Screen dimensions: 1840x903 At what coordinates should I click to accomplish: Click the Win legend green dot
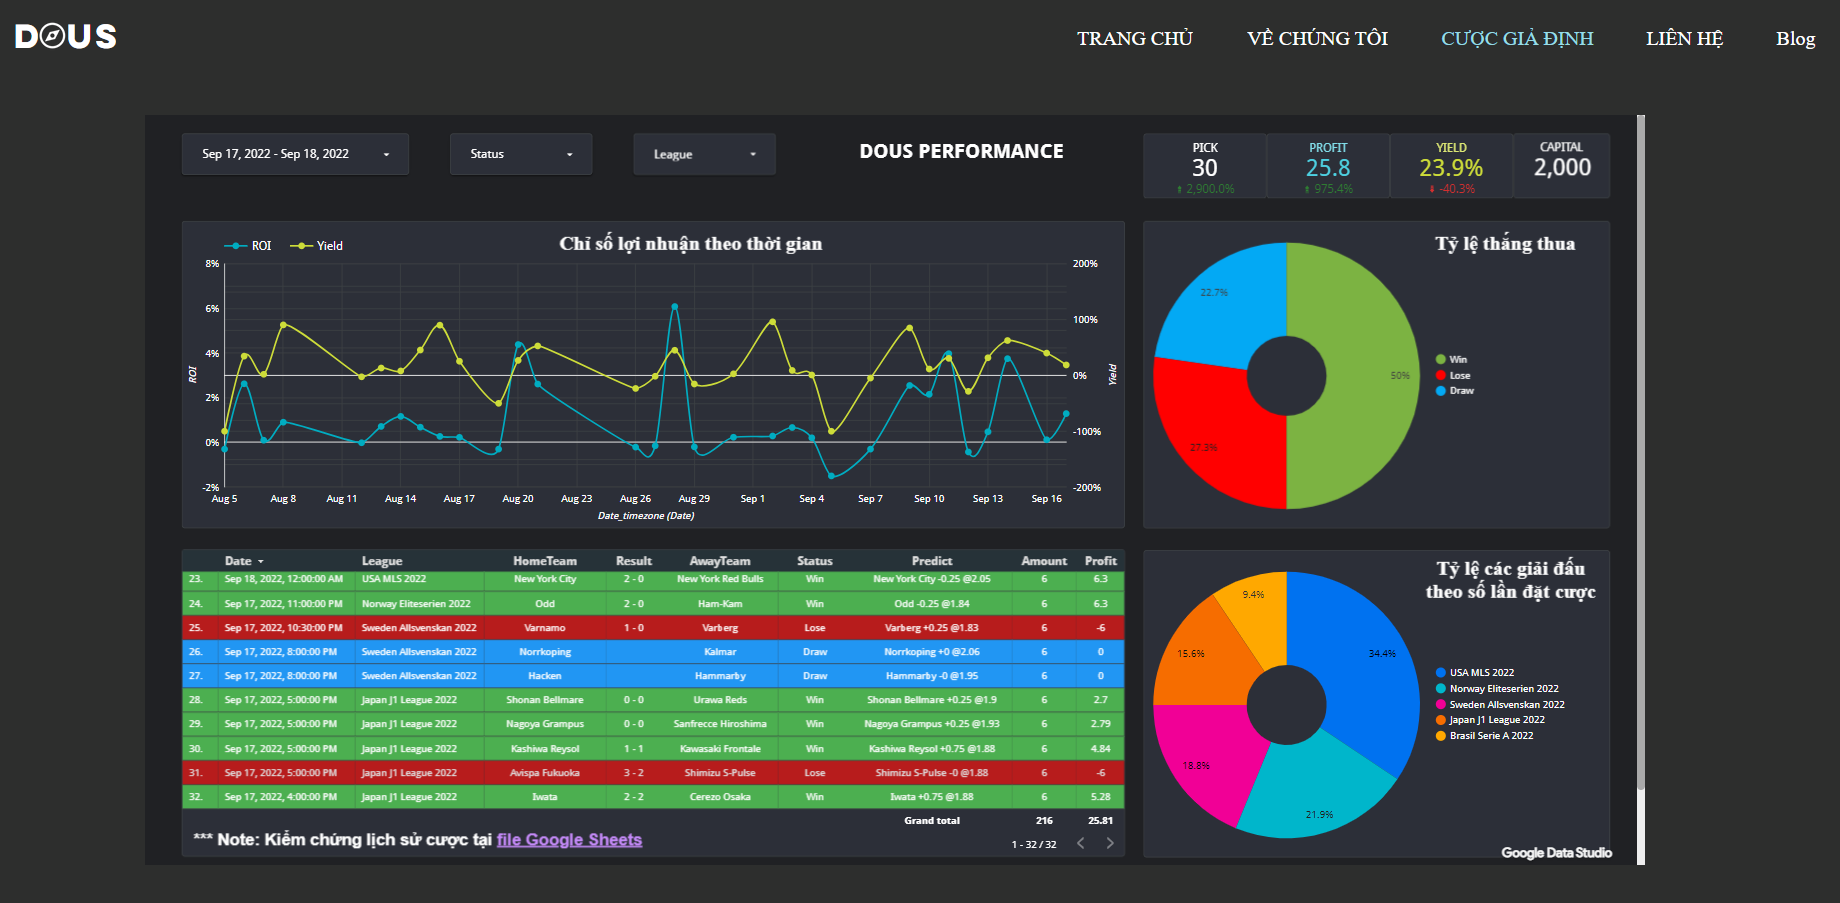click(1441, 359)
